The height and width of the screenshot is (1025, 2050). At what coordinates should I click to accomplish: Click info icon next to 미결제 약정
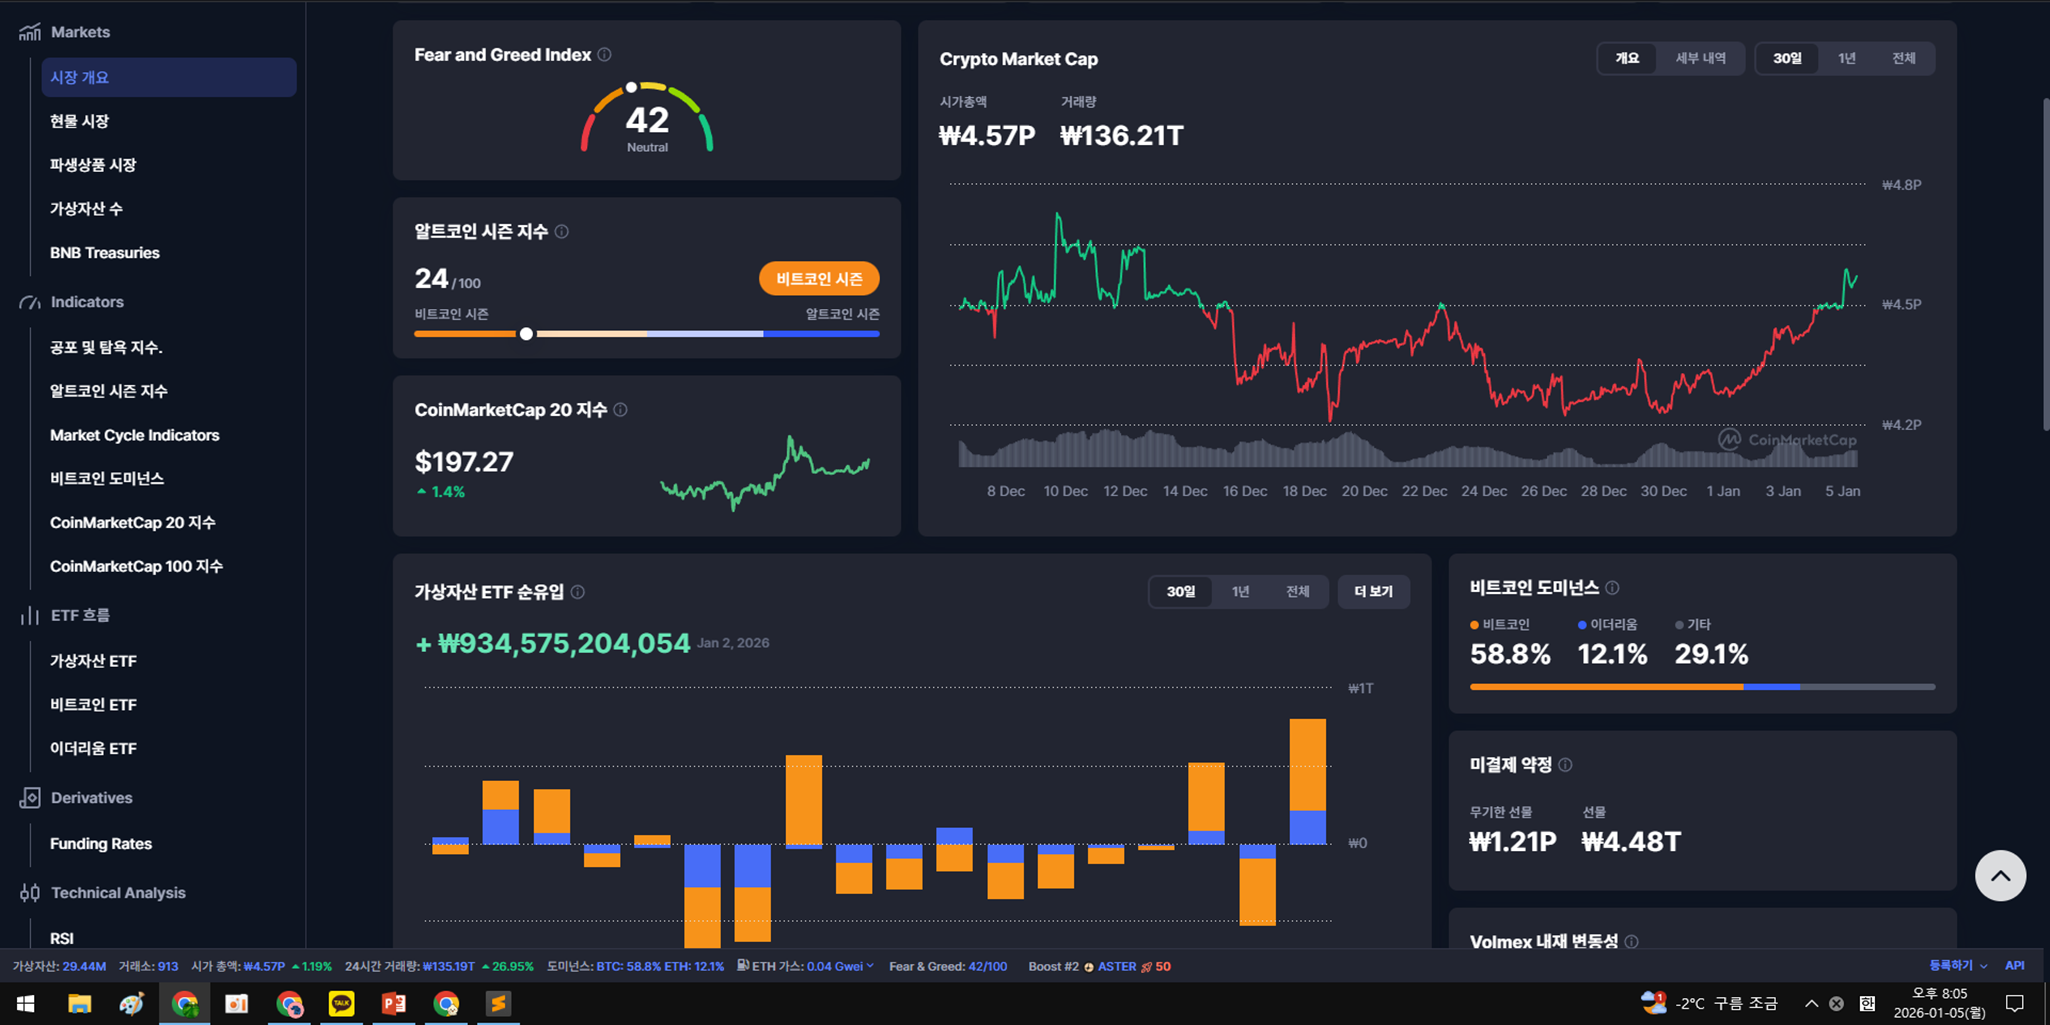(x=1565, y=765)
